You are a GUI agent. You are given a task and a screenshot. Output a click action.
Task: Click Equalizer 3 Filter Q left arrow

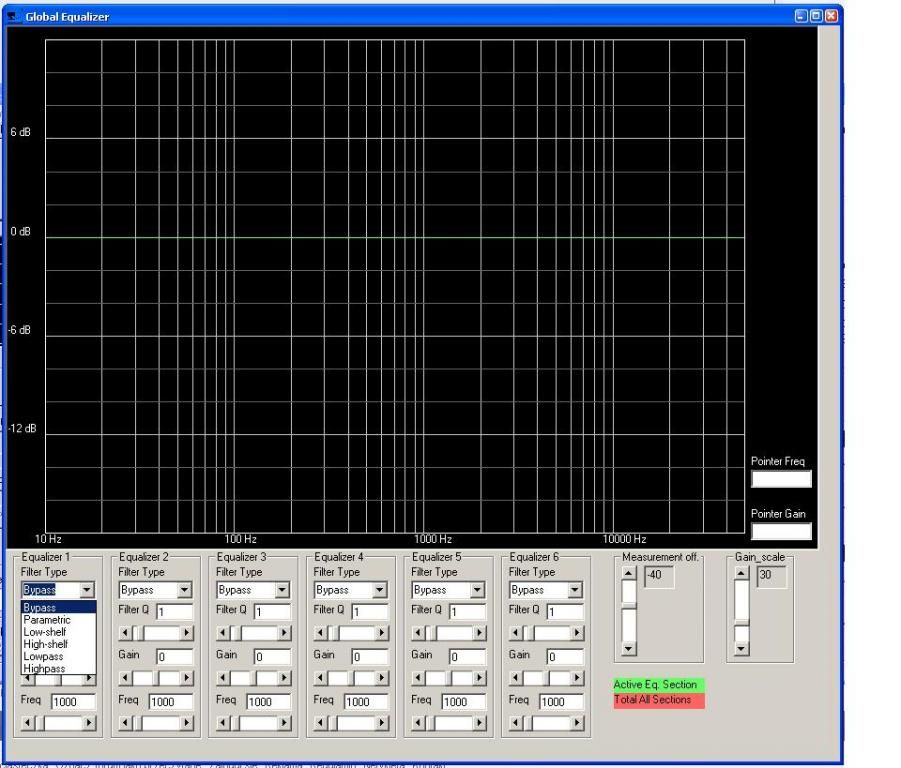[x=223, y=633]
